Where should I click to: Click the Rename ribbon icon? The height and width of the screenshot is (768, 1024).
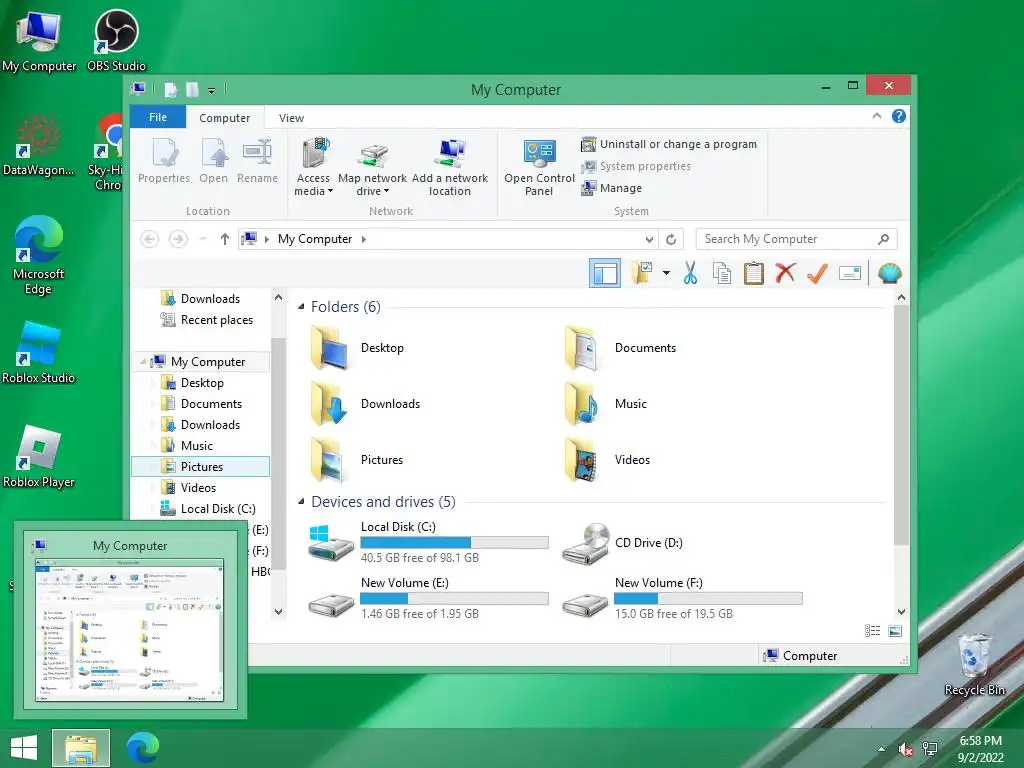click(257, 161)
